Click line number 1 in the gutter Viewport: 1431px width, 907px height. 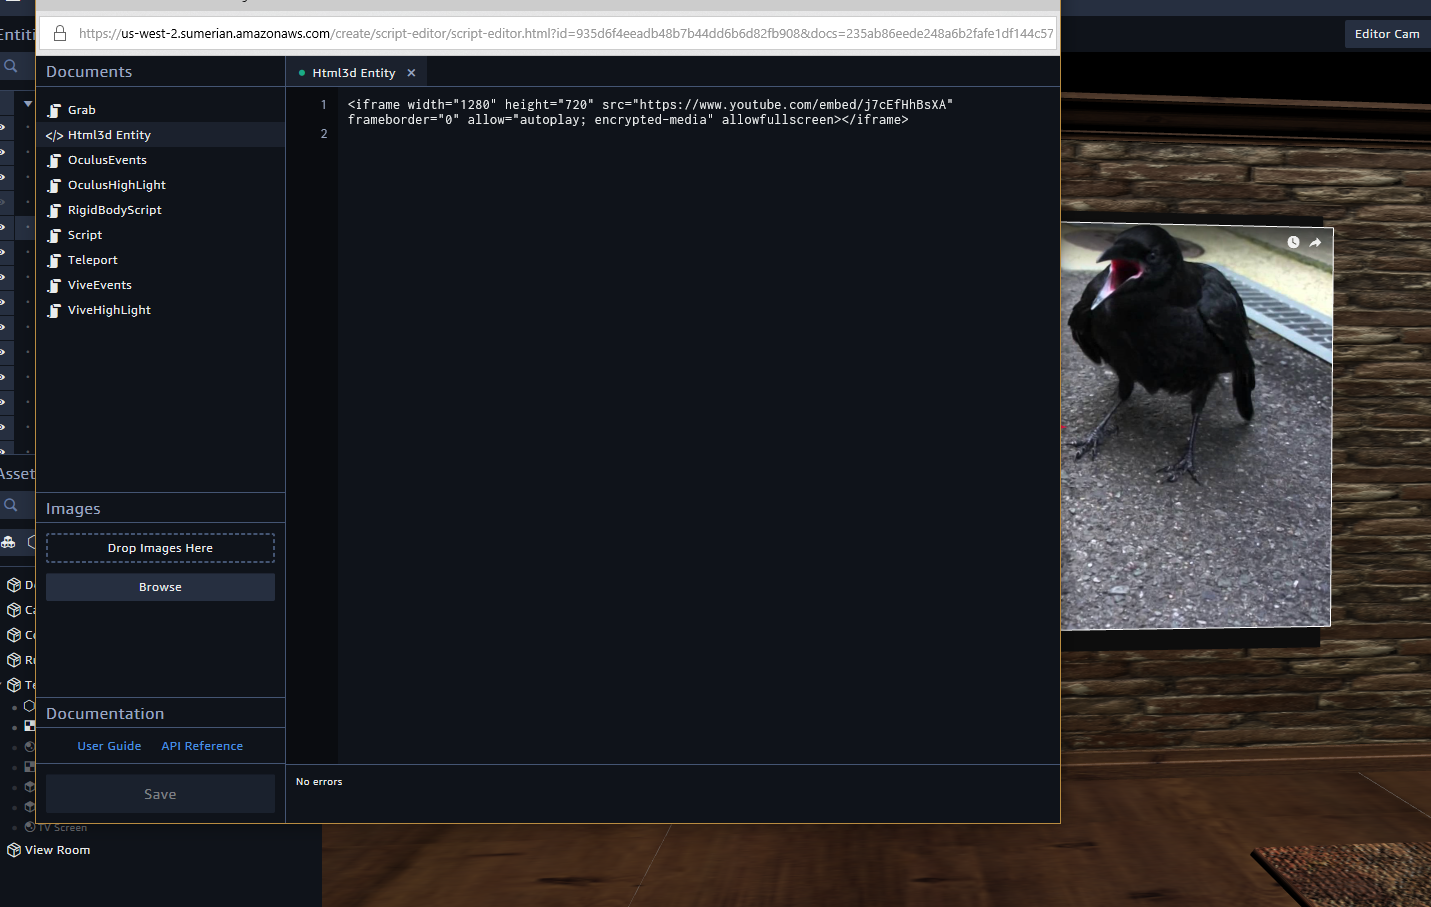[323, 104]
